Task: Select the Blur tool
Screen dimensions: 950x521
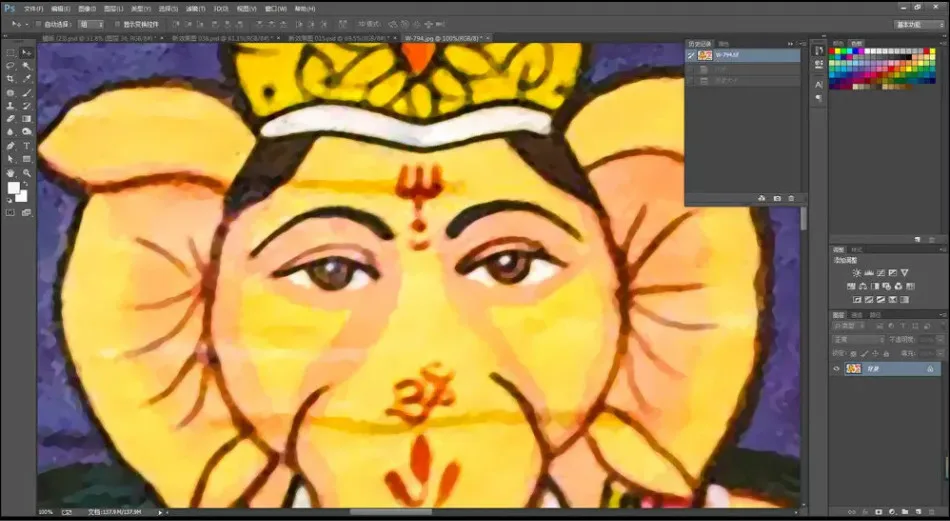Action: [x=11, y=132]
